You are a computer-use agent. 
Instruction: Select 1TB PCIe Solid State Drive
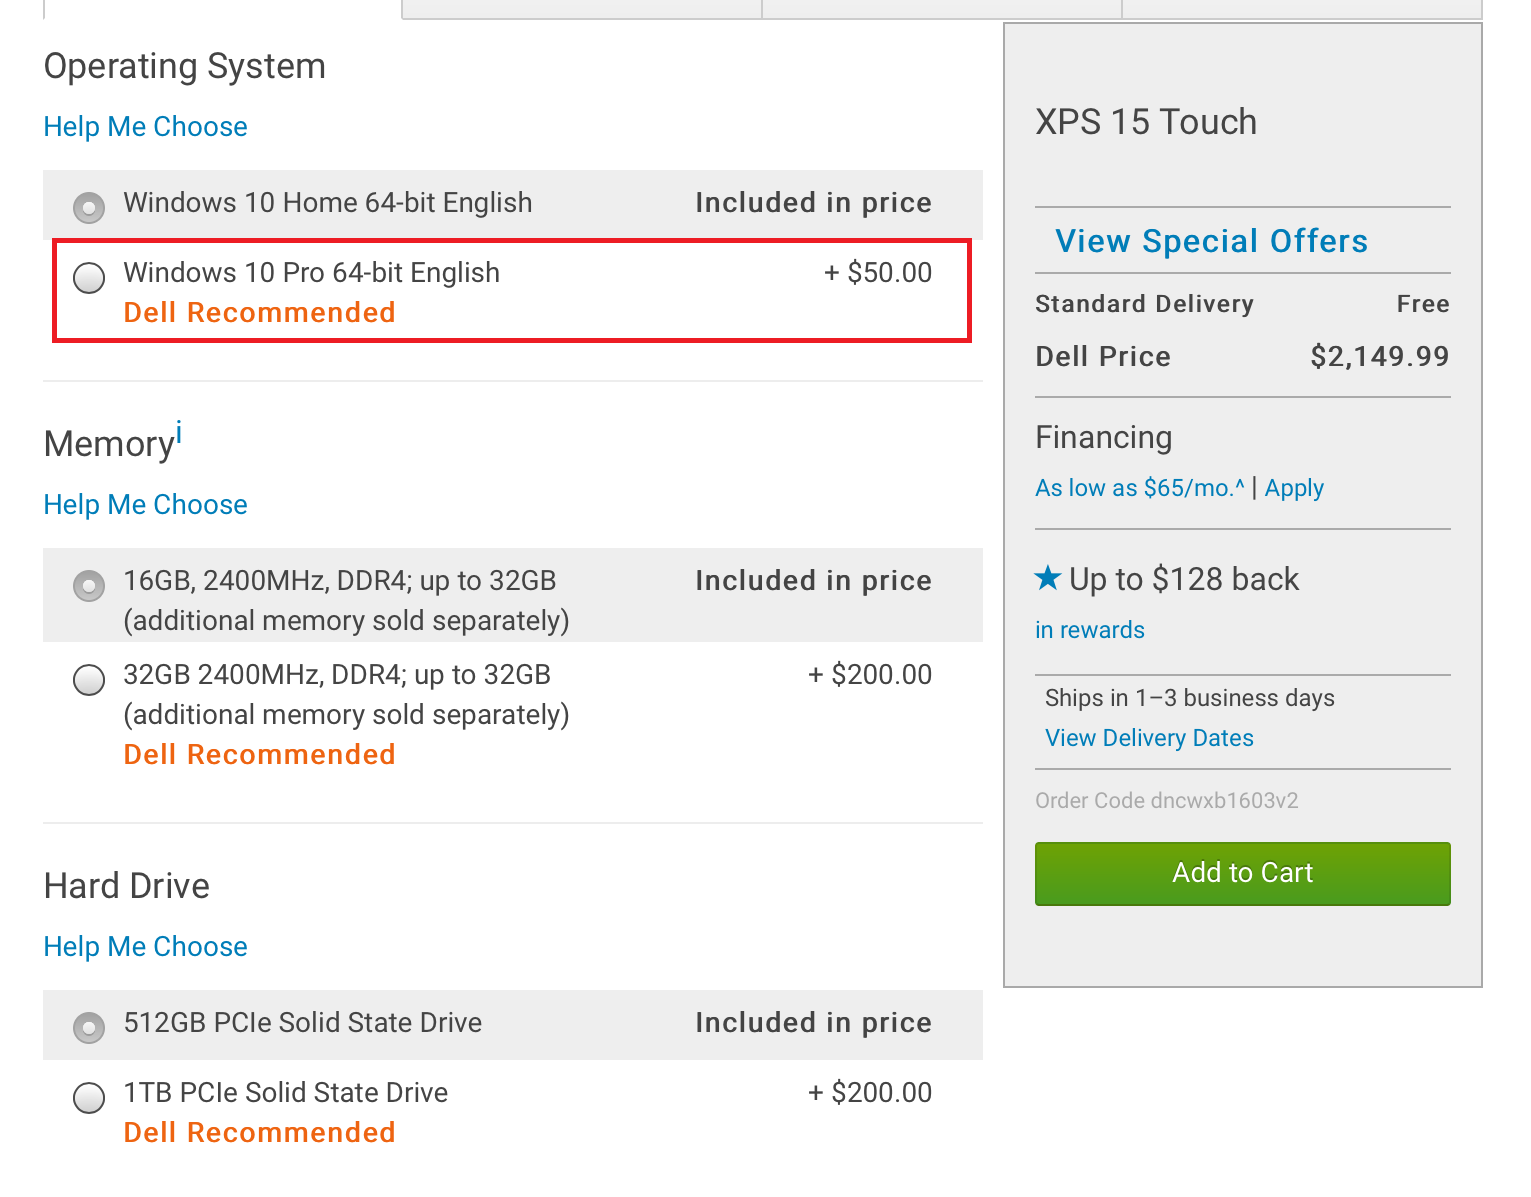pos(89,1097)
